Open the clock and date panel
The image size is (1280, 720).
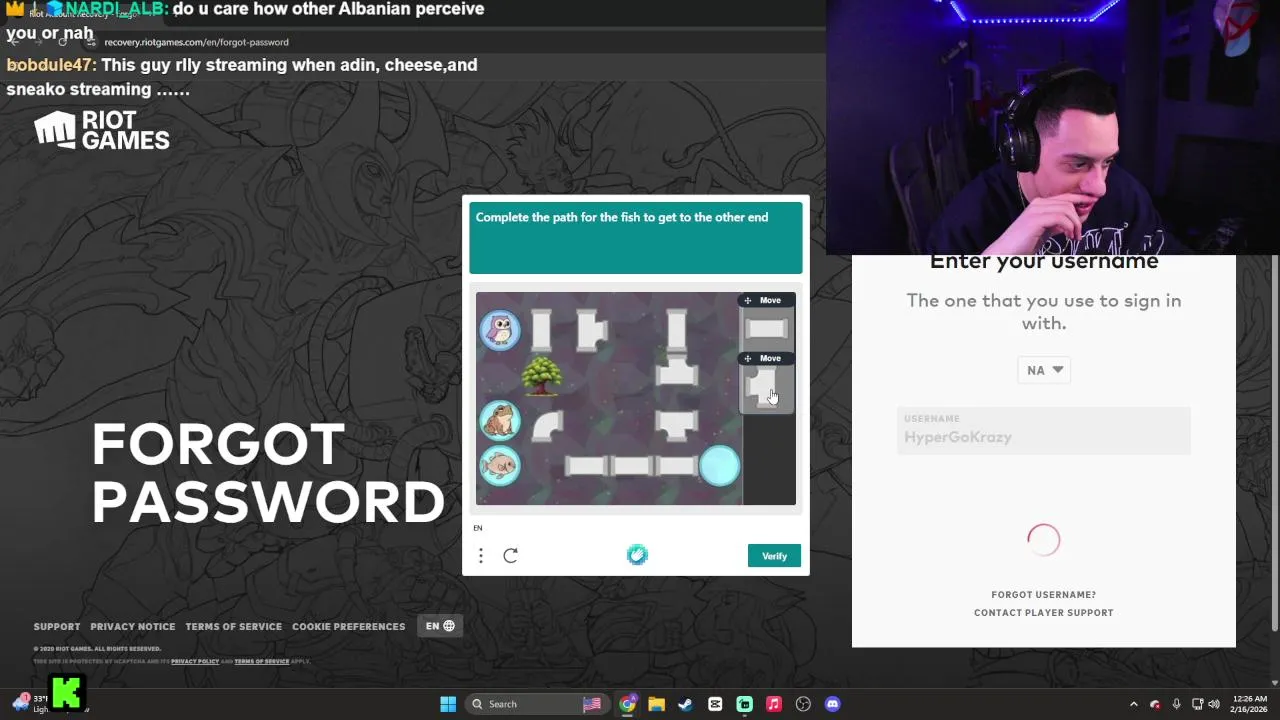[x=1249, y=704]
